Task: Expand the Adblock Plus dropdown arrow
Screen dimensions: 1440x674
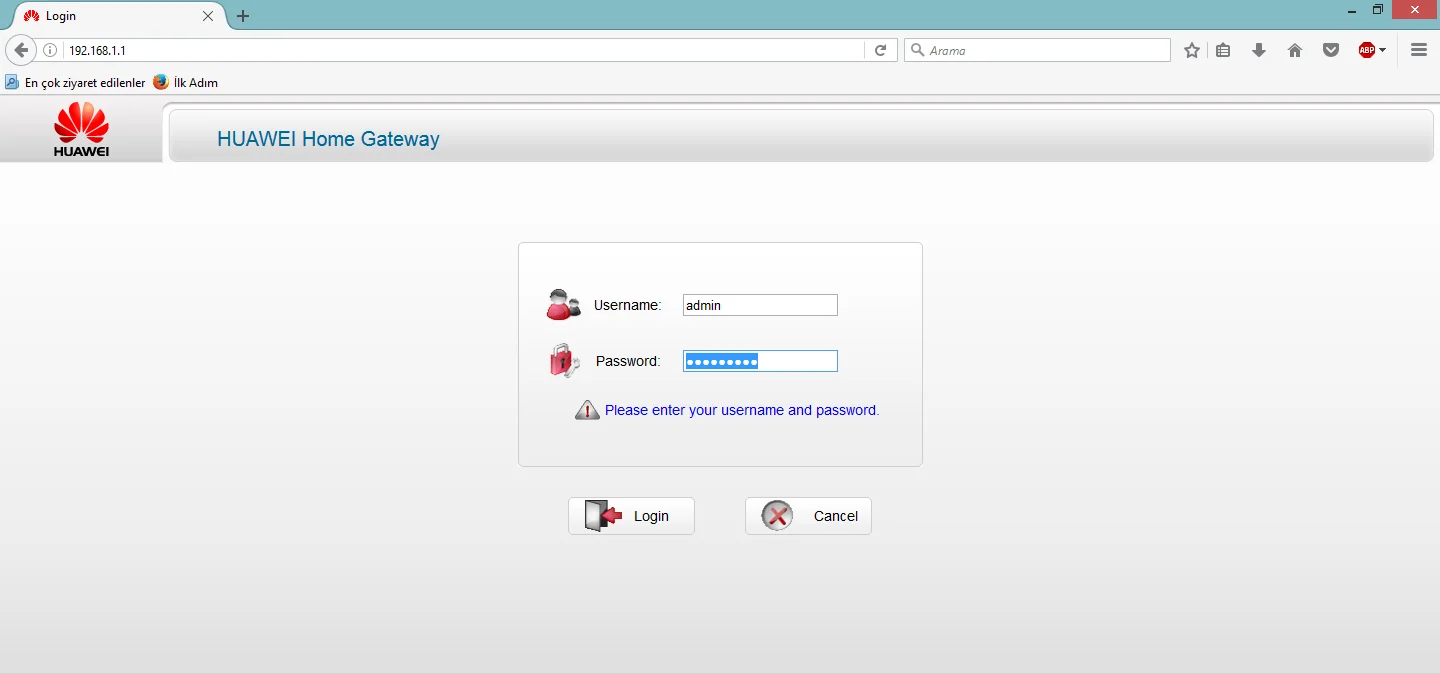Action: pos(1383,50)
